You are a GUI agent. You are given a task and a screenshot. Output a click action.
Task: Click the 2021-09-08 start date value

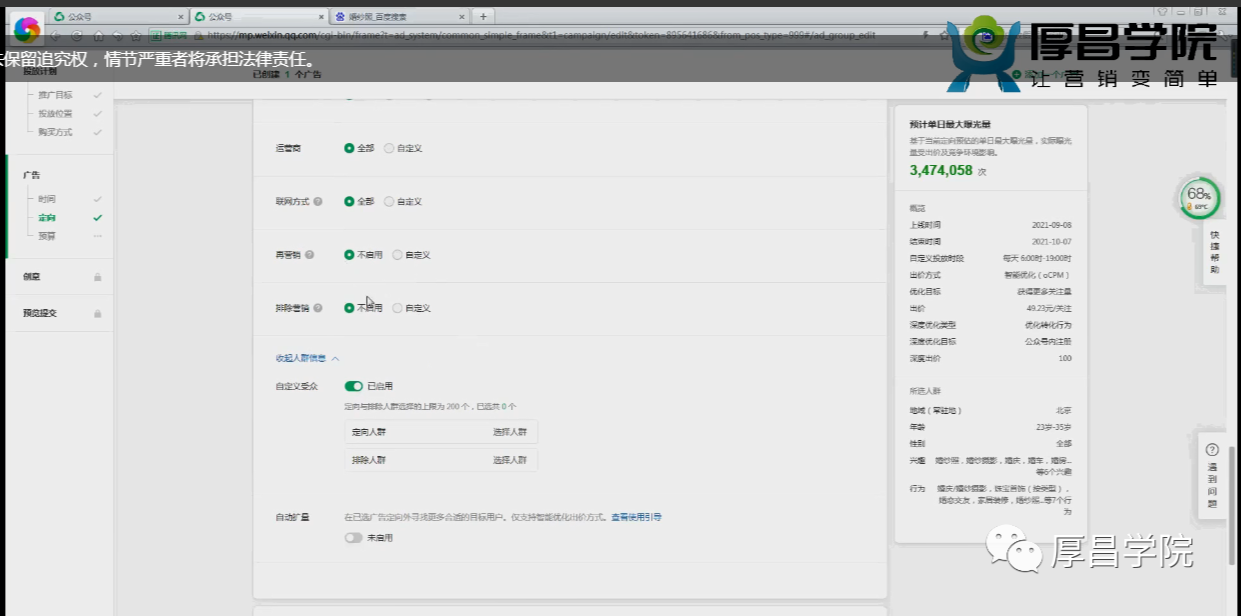pos(1051,225)
